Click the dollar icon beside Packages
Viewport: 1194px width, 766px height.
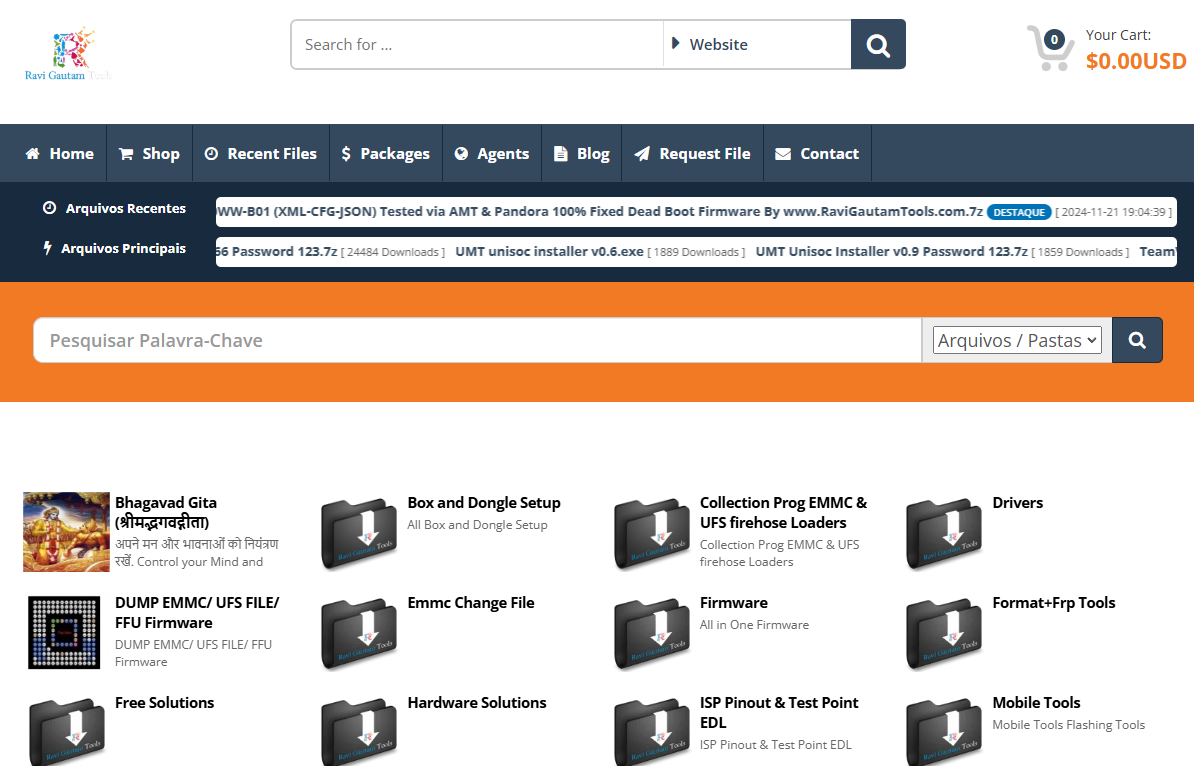346,154
